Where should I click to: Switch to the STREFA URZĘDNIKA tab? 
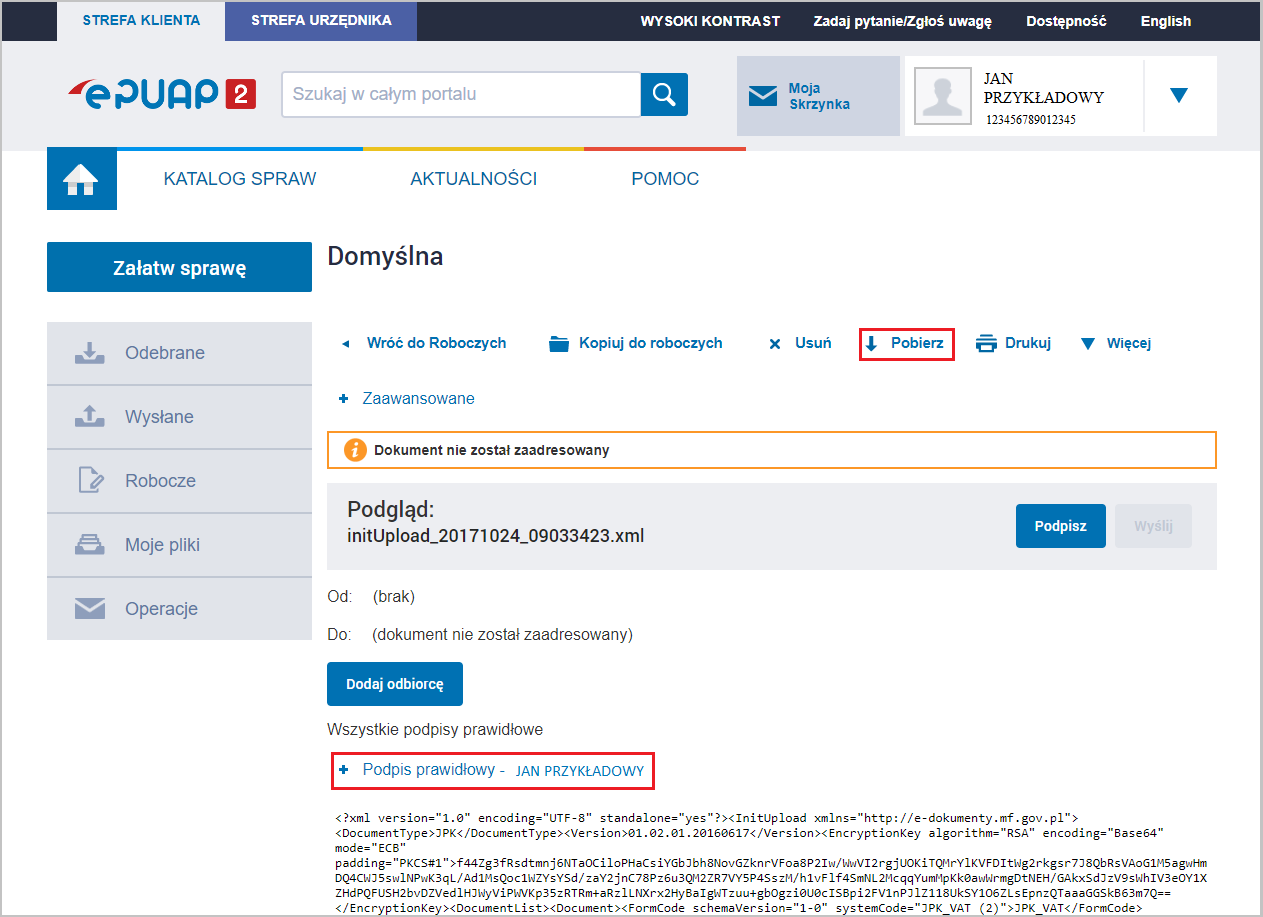tap(320, 21)
